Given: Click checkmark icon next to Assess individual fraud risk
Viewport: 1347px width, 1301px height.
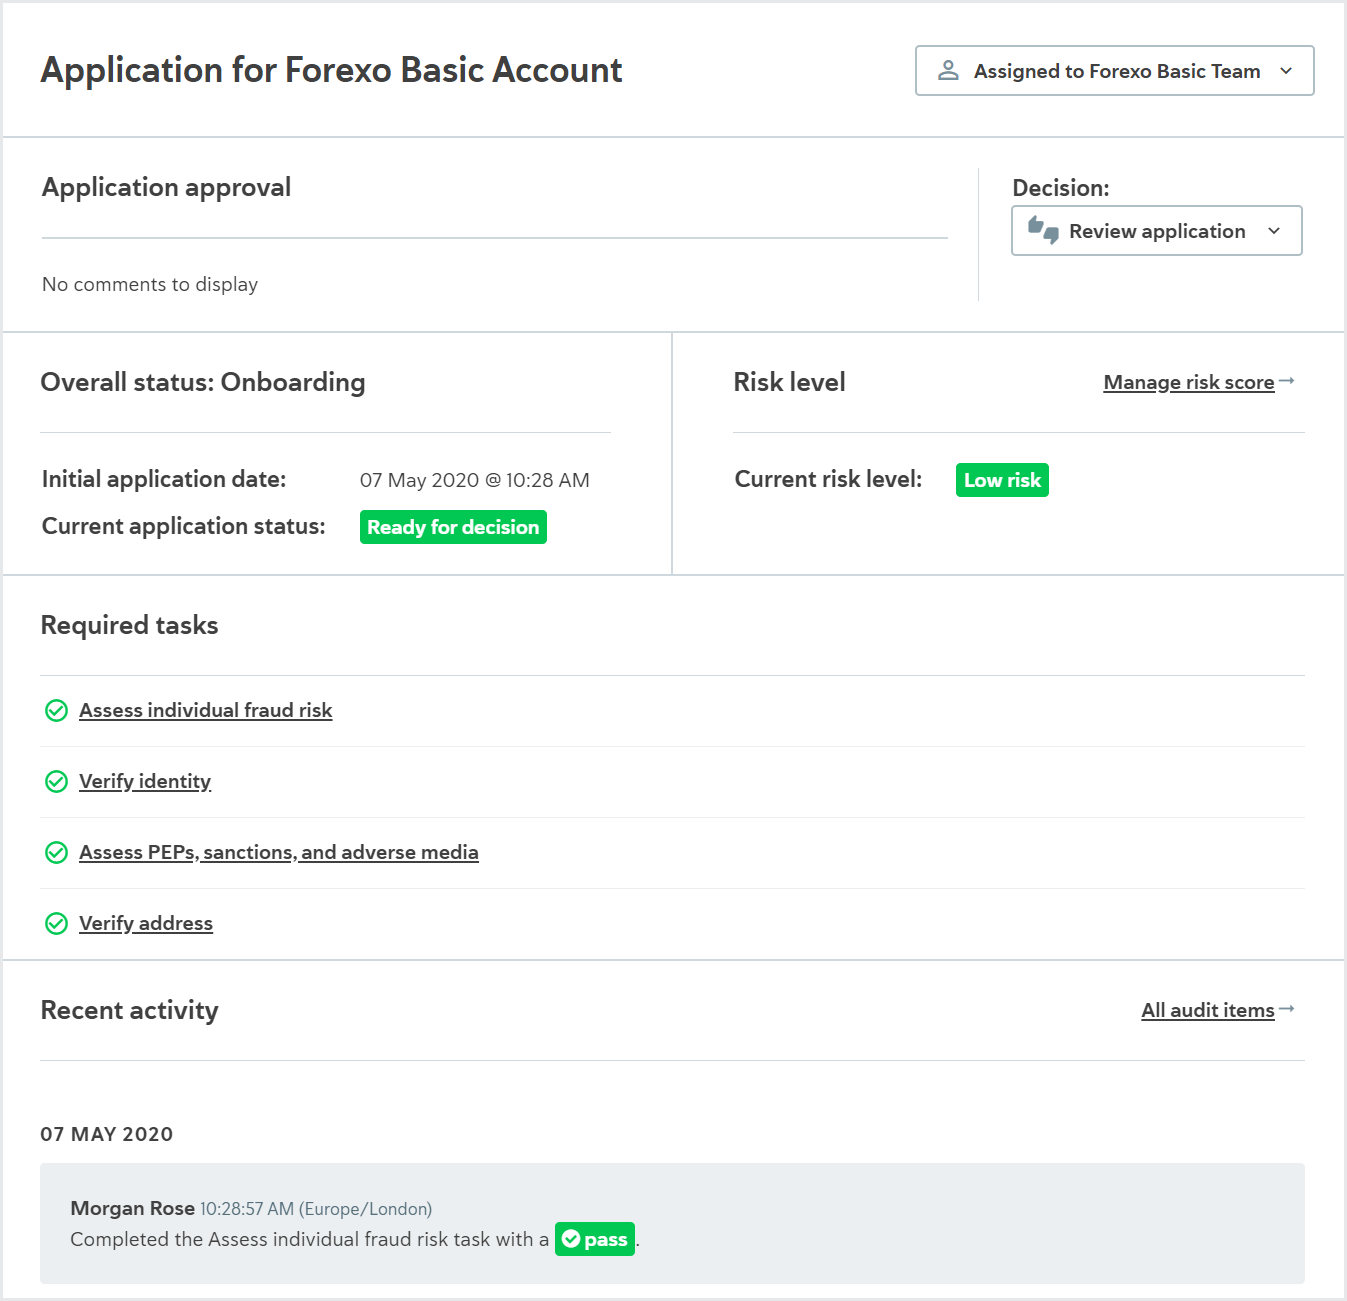Looking at the screenshot, I should point(57,710).
